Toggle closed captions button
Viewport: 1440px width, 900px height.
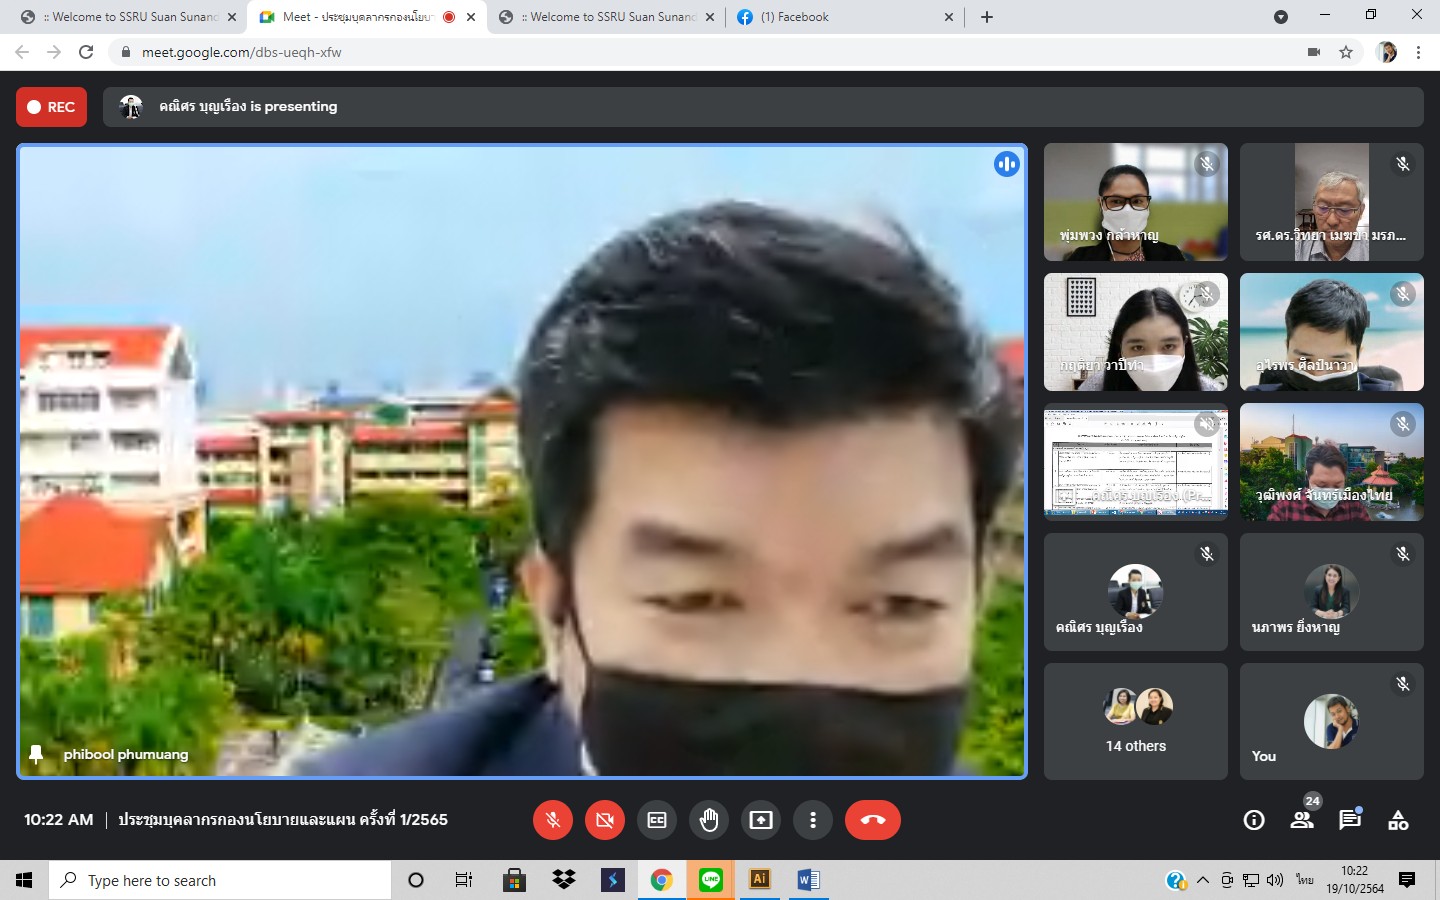[657, 820]
